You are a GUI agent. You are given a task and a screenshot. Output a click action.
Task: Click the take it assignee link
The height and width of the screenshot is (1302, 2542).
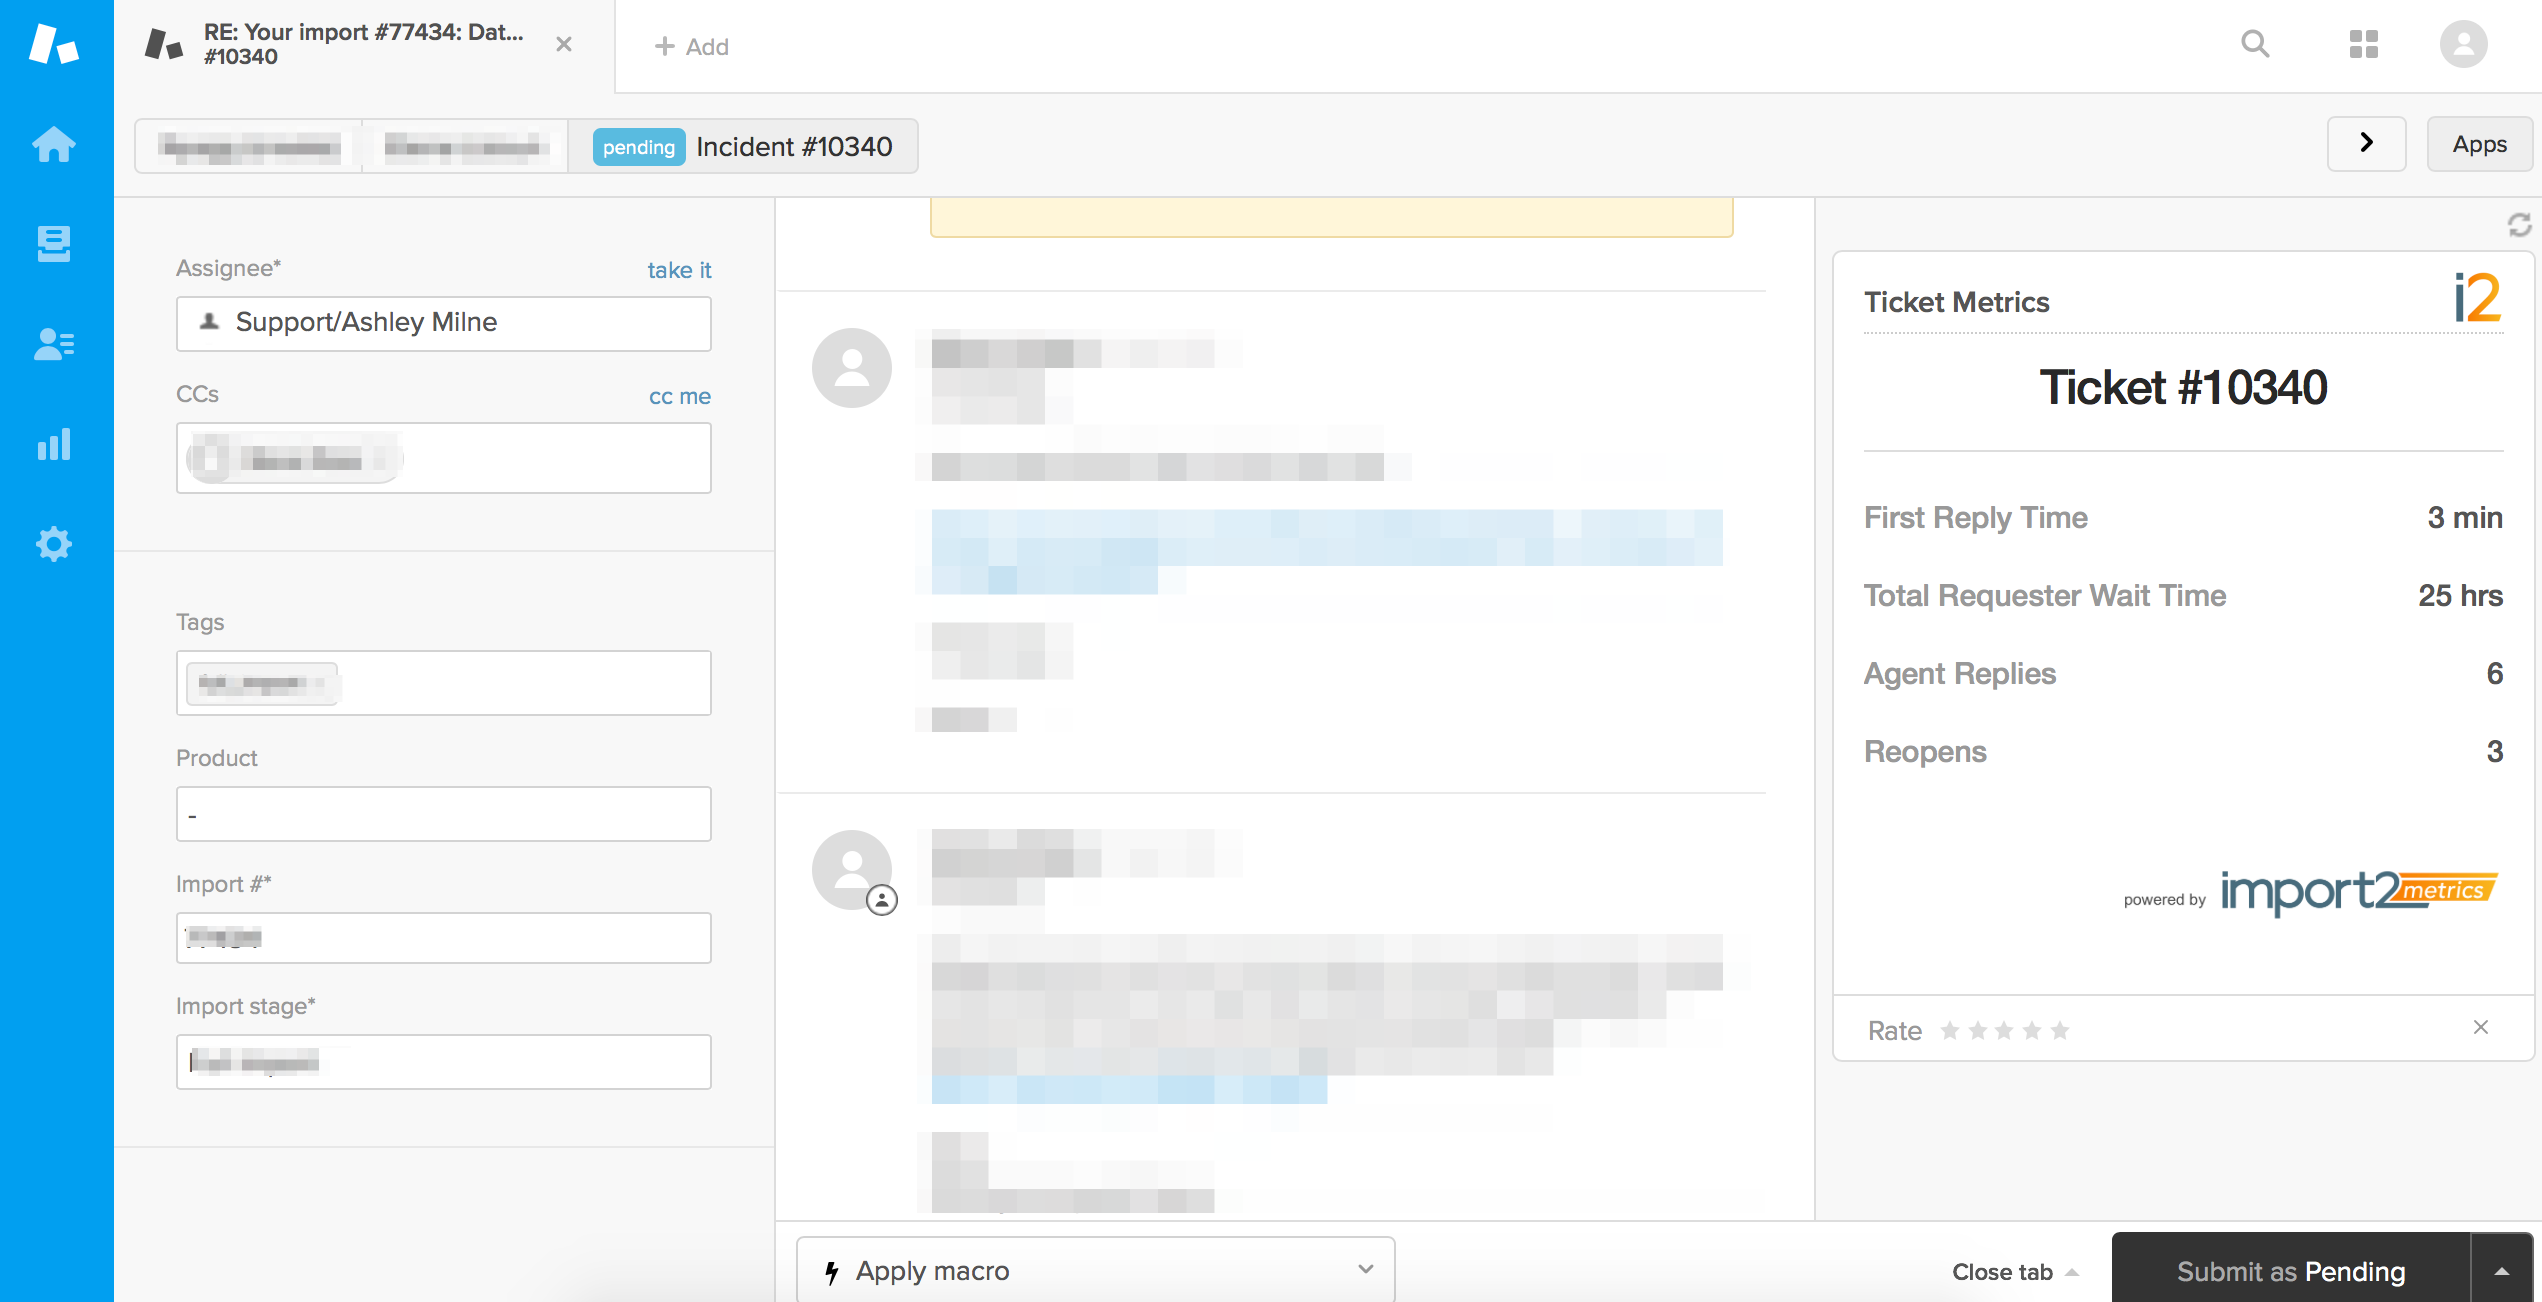679,269
